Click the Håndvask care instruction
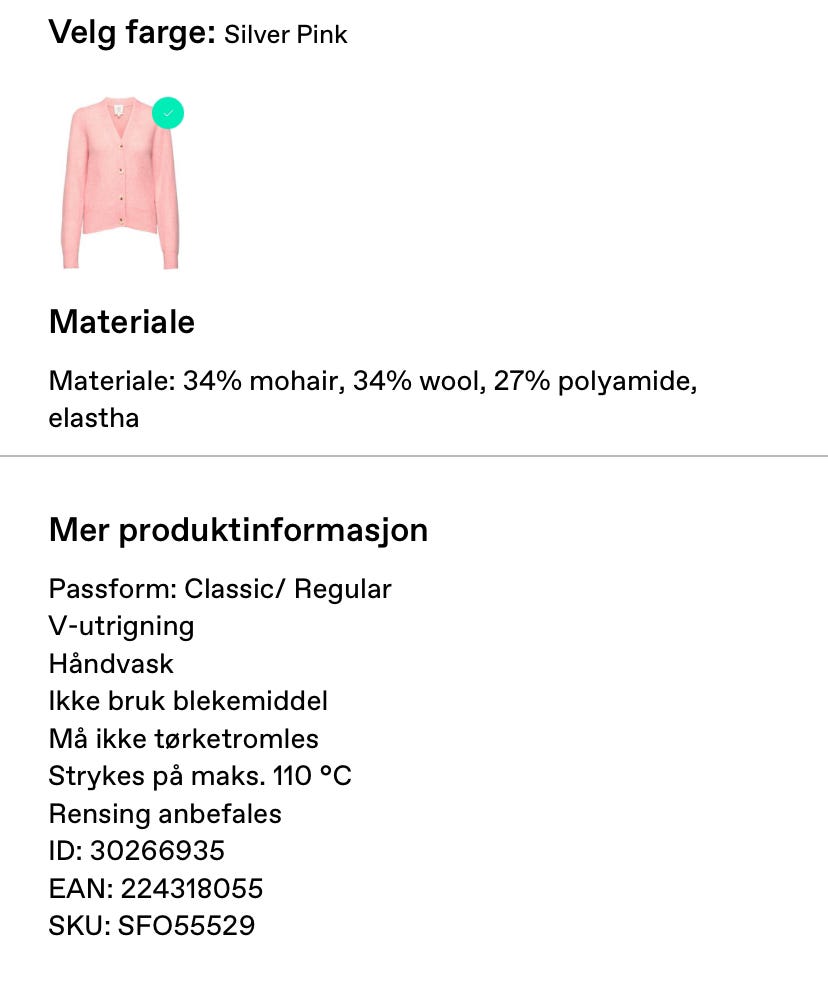 (110, 664)
